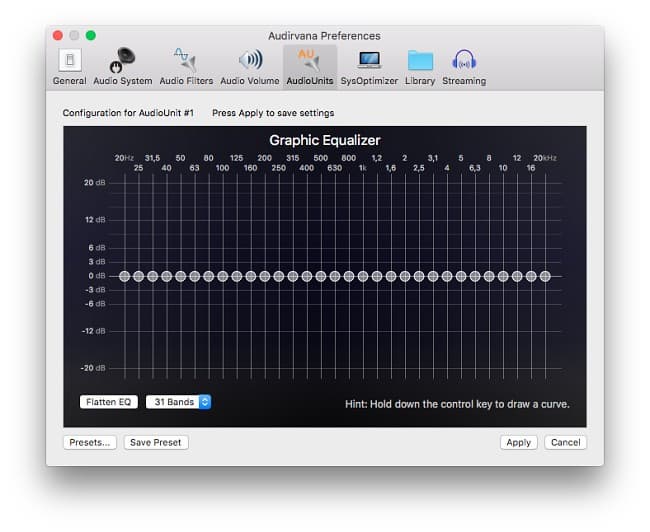
Task: Click the 10 kHz band slider knob
Action: point(503,276)
